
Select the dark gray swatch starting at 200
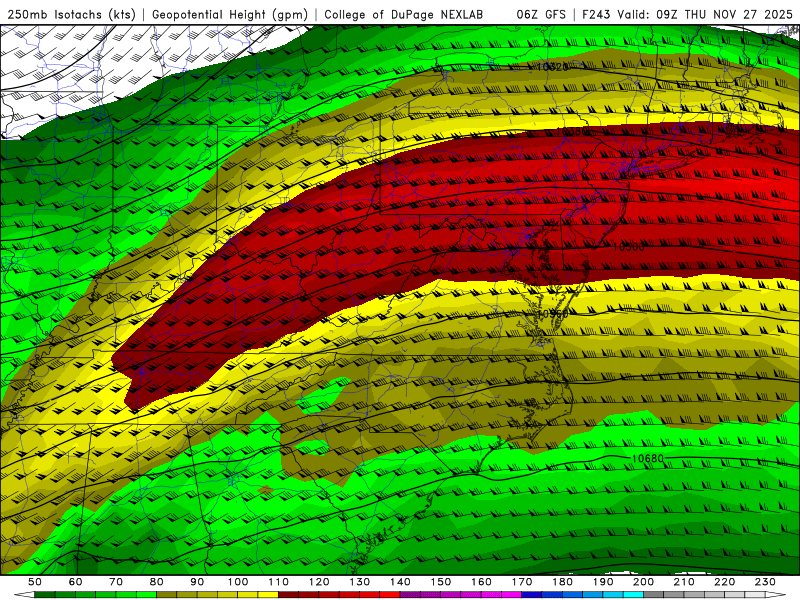(654, 595)
